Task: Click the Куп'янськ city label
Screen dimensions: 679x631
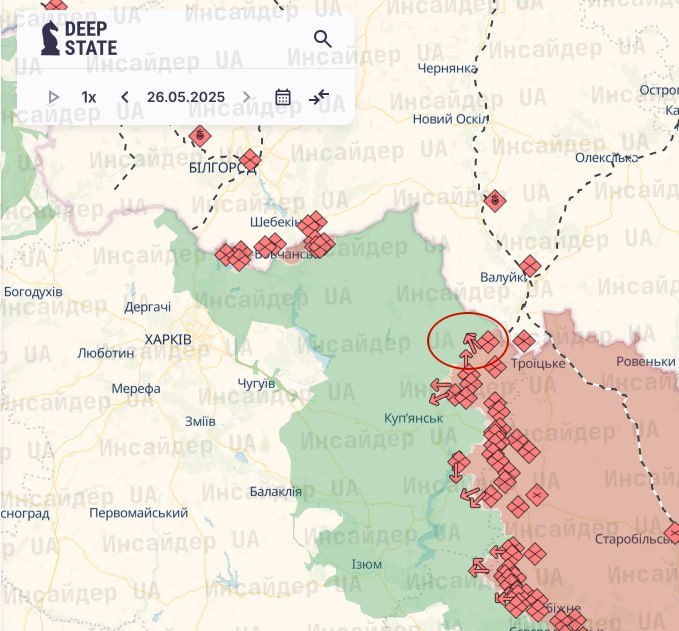Action: [x=413, y=416]
